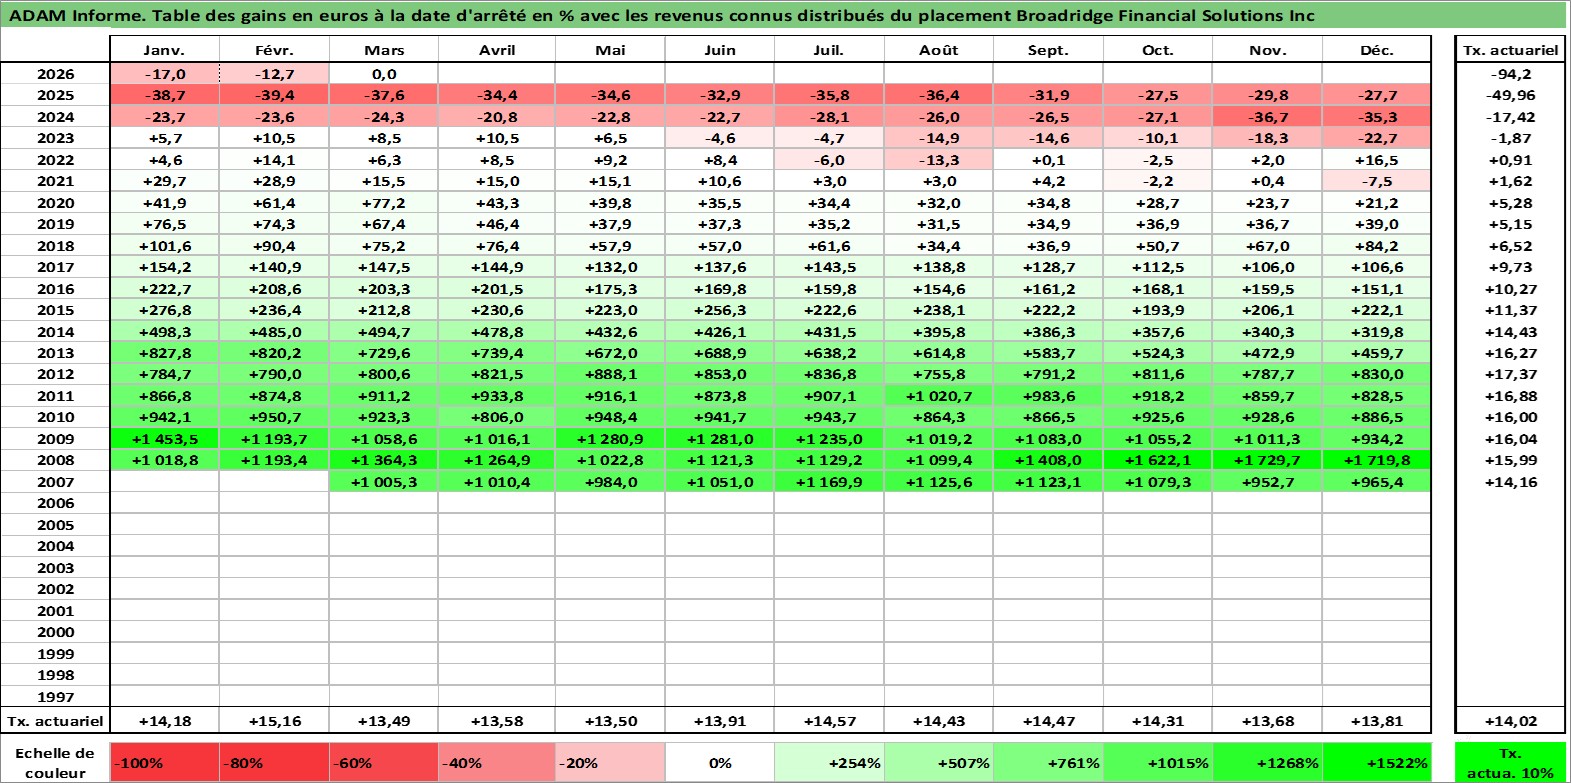Click the +1 005,3 cell for March 2007

coord(384,482)
